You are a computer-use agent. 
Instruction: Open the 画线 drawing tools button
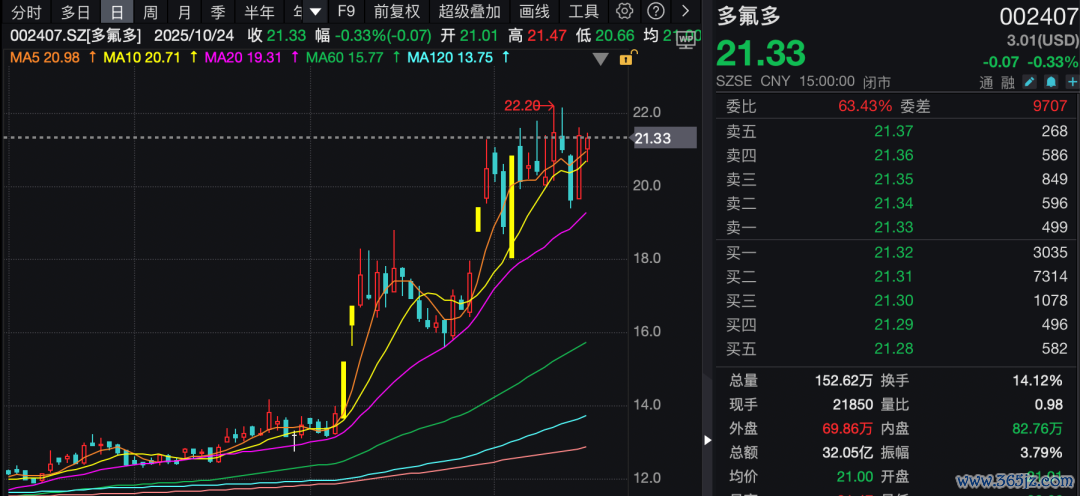535,12
